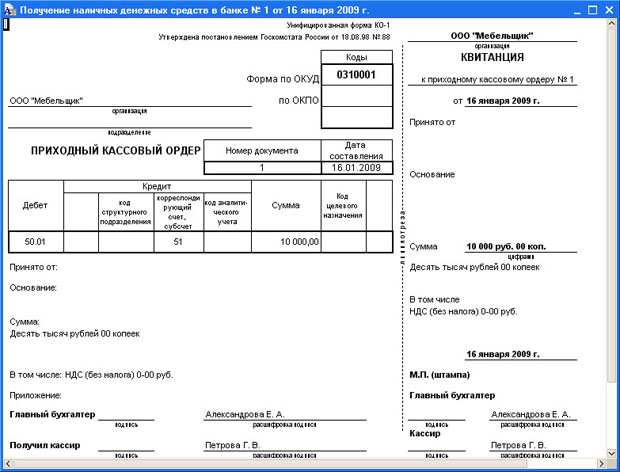The height and width of the screenshot is (472, 620).
Task: Click 'Александрова Е. А.' name in the receipt
Action: coord(531,414)
